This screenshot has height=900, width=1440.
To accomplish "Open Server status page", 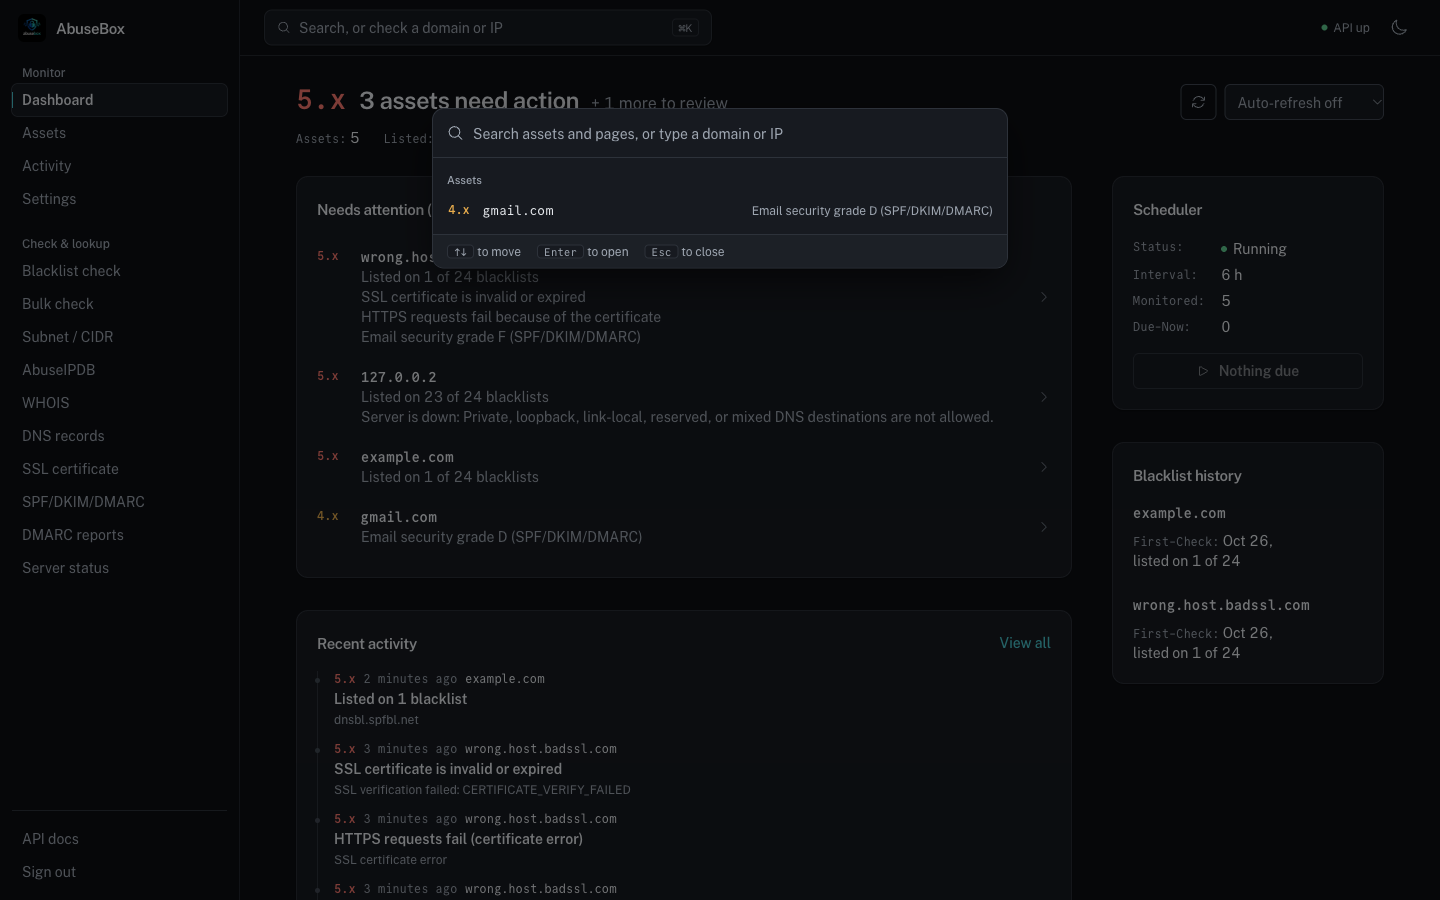I will pyautogui.click(x=120, y=568).
